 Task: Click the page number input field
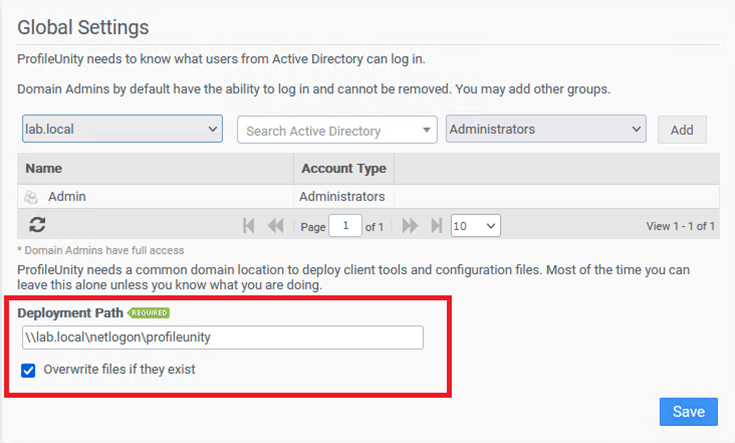tap(345, 226)
